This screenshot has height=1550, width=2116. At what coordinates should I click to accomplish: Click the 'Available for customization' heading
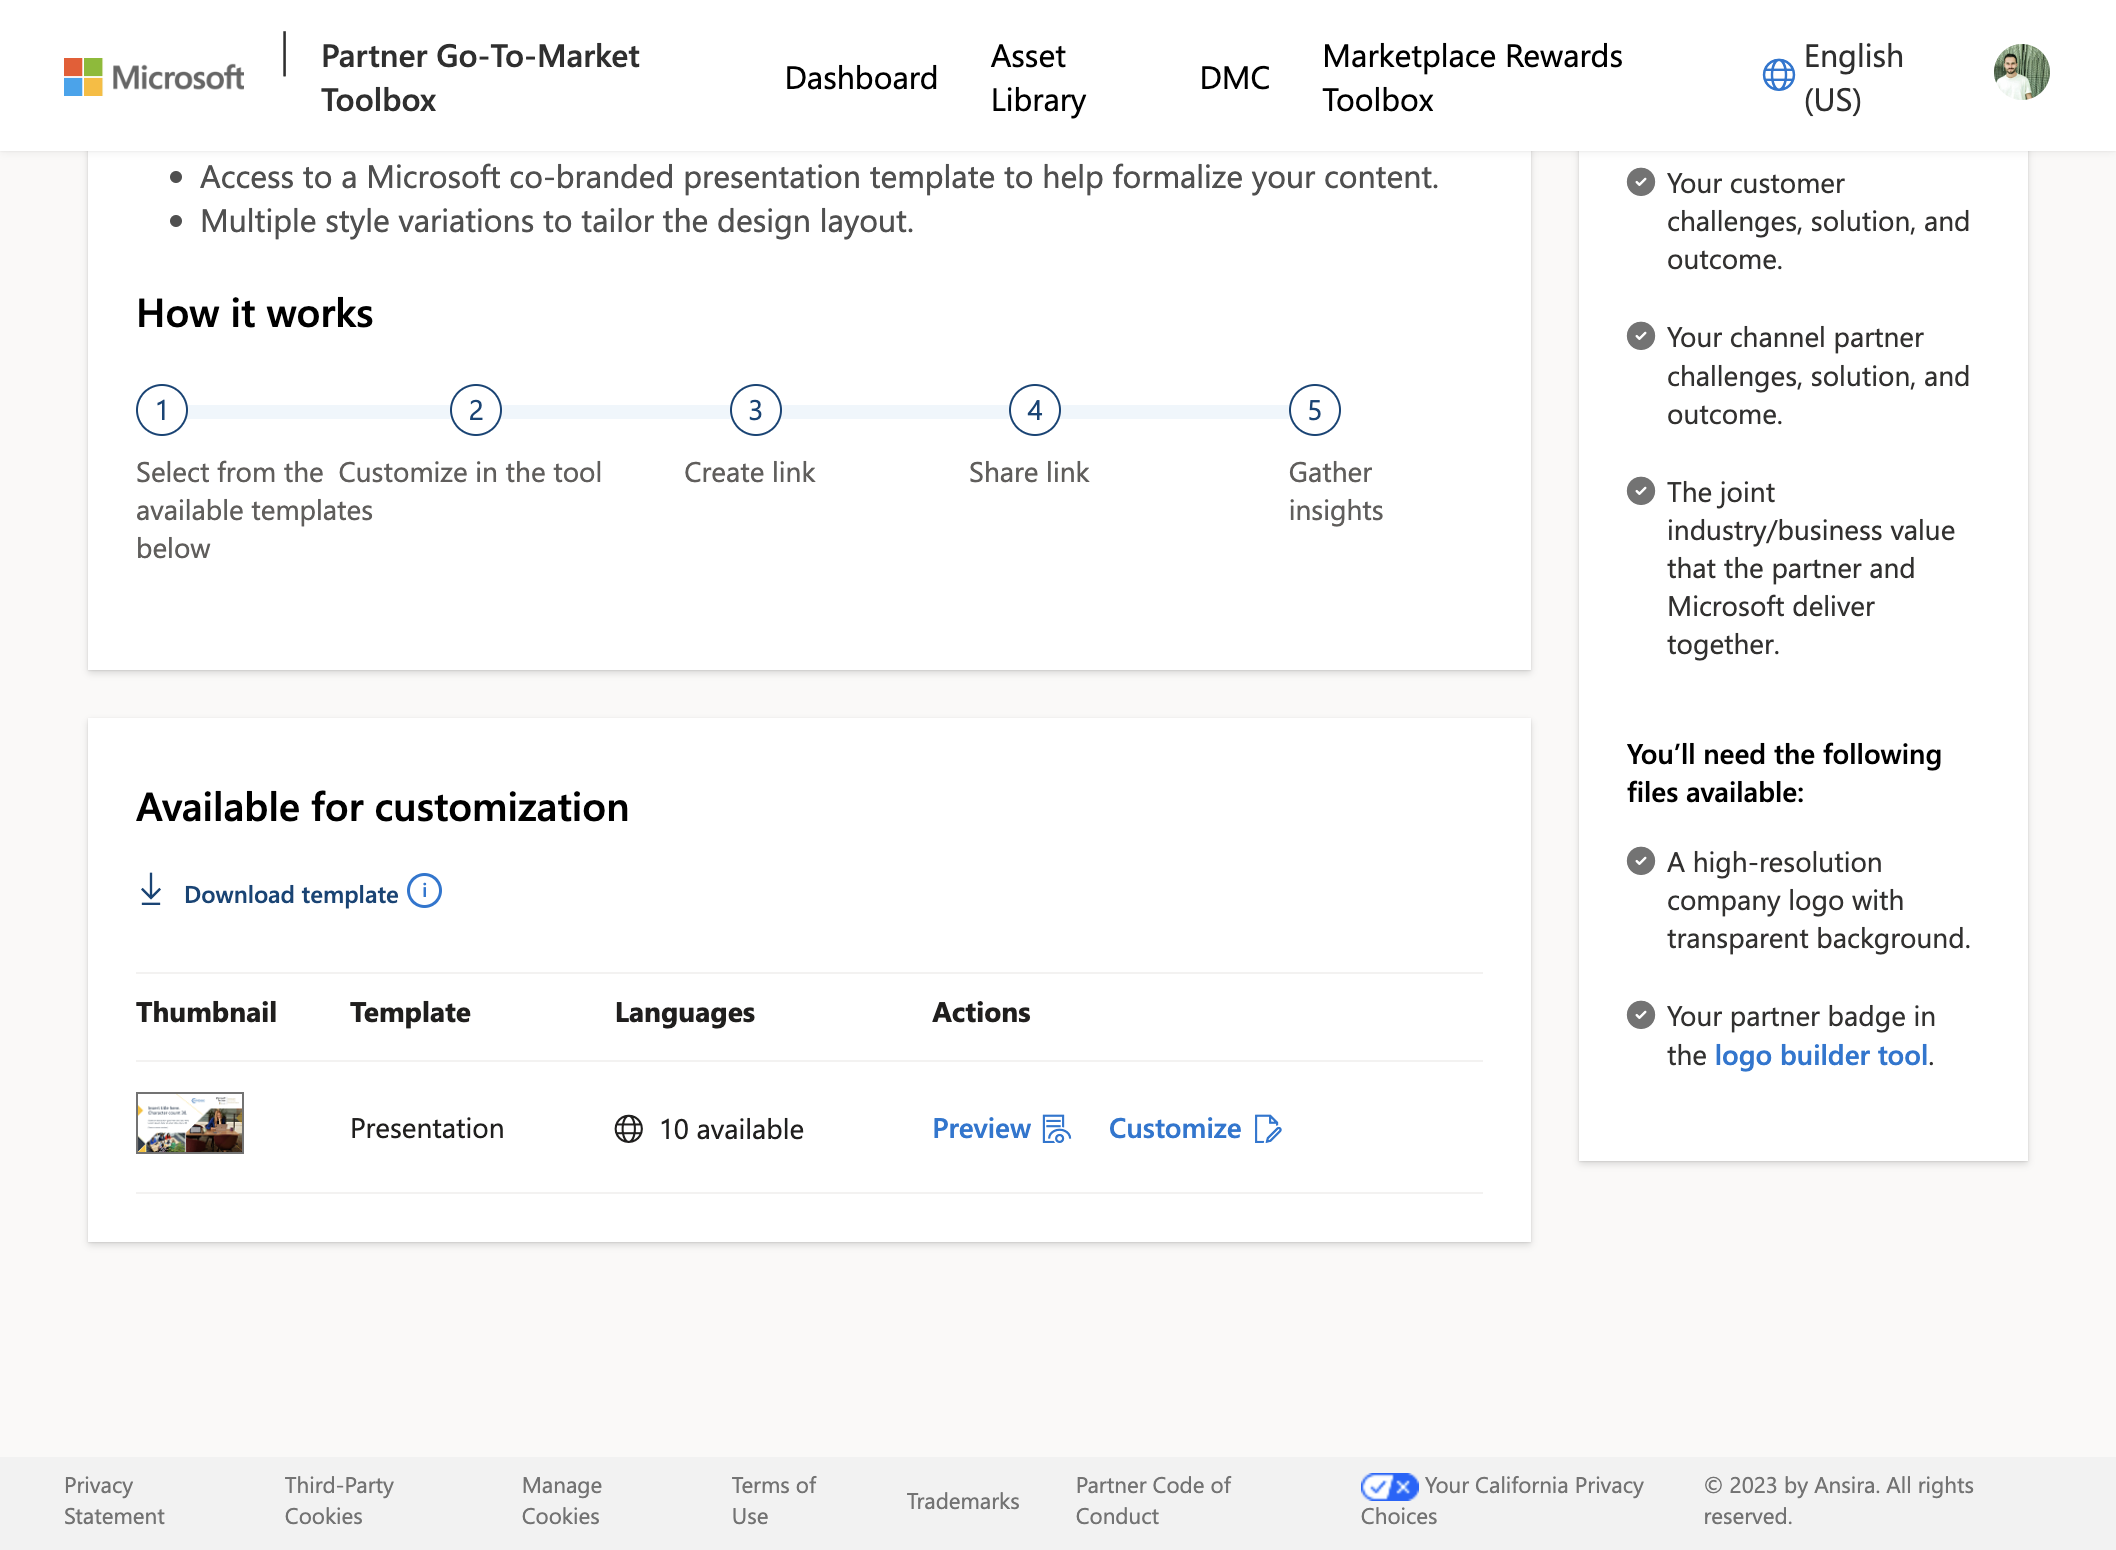[383, 807]
